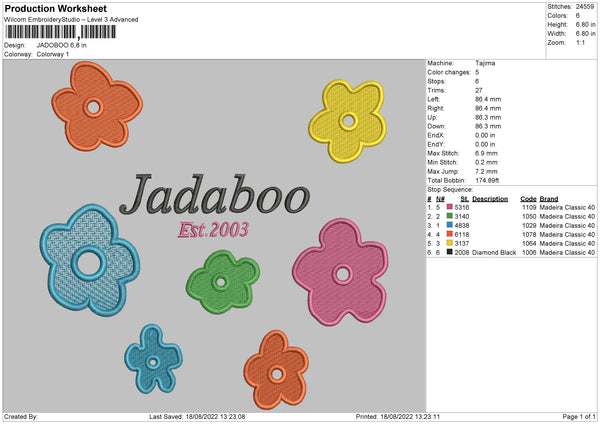Viewport: 600px width, 424px height.
Task: Click the black Jadaboo lettering in the design
Action: 214,194
